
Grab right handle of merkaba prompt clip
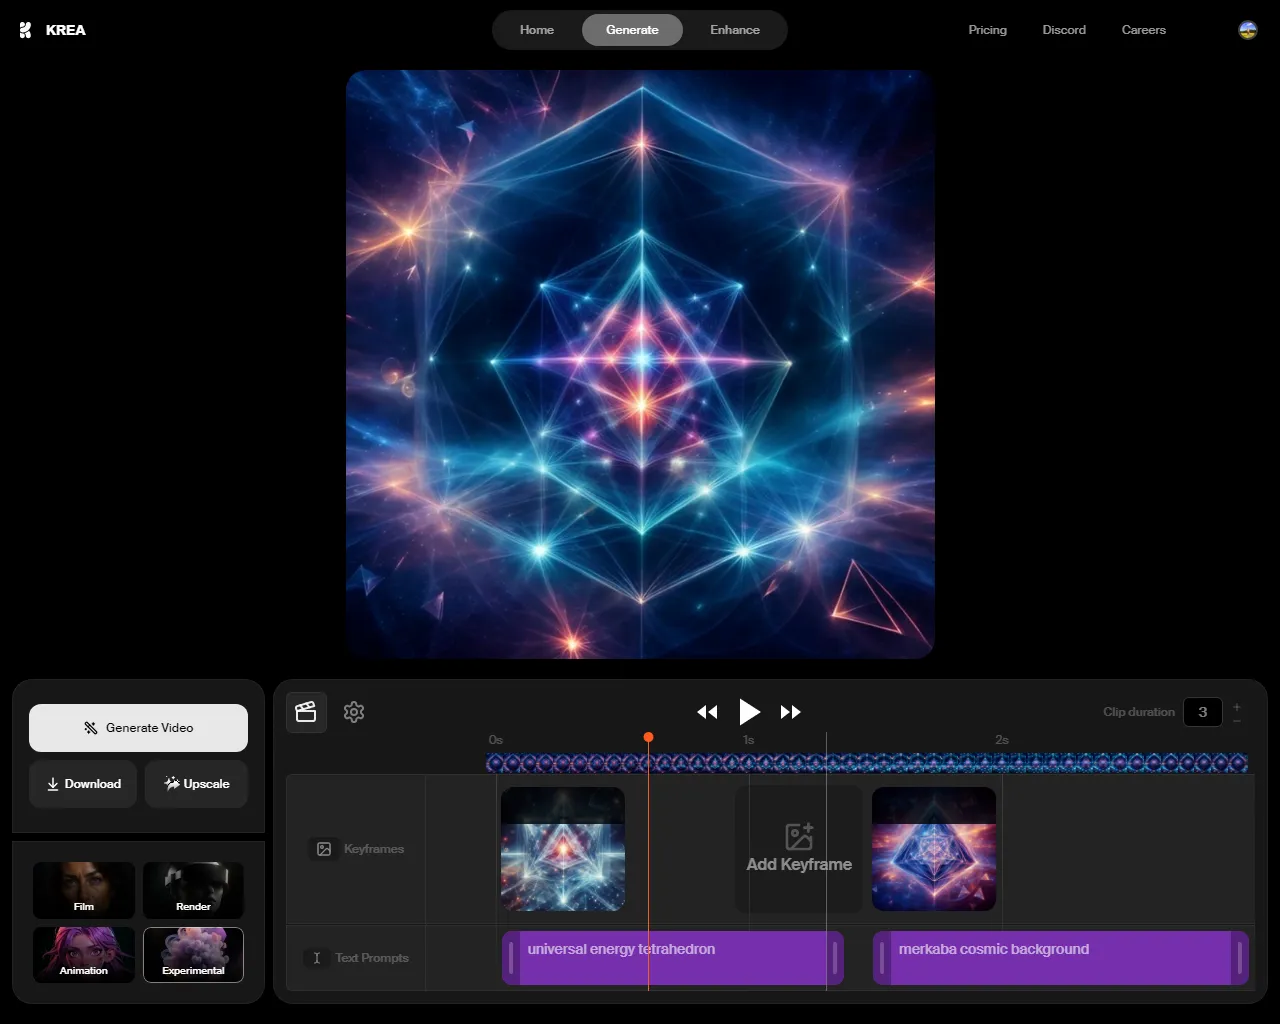(x=1240, y=958)
